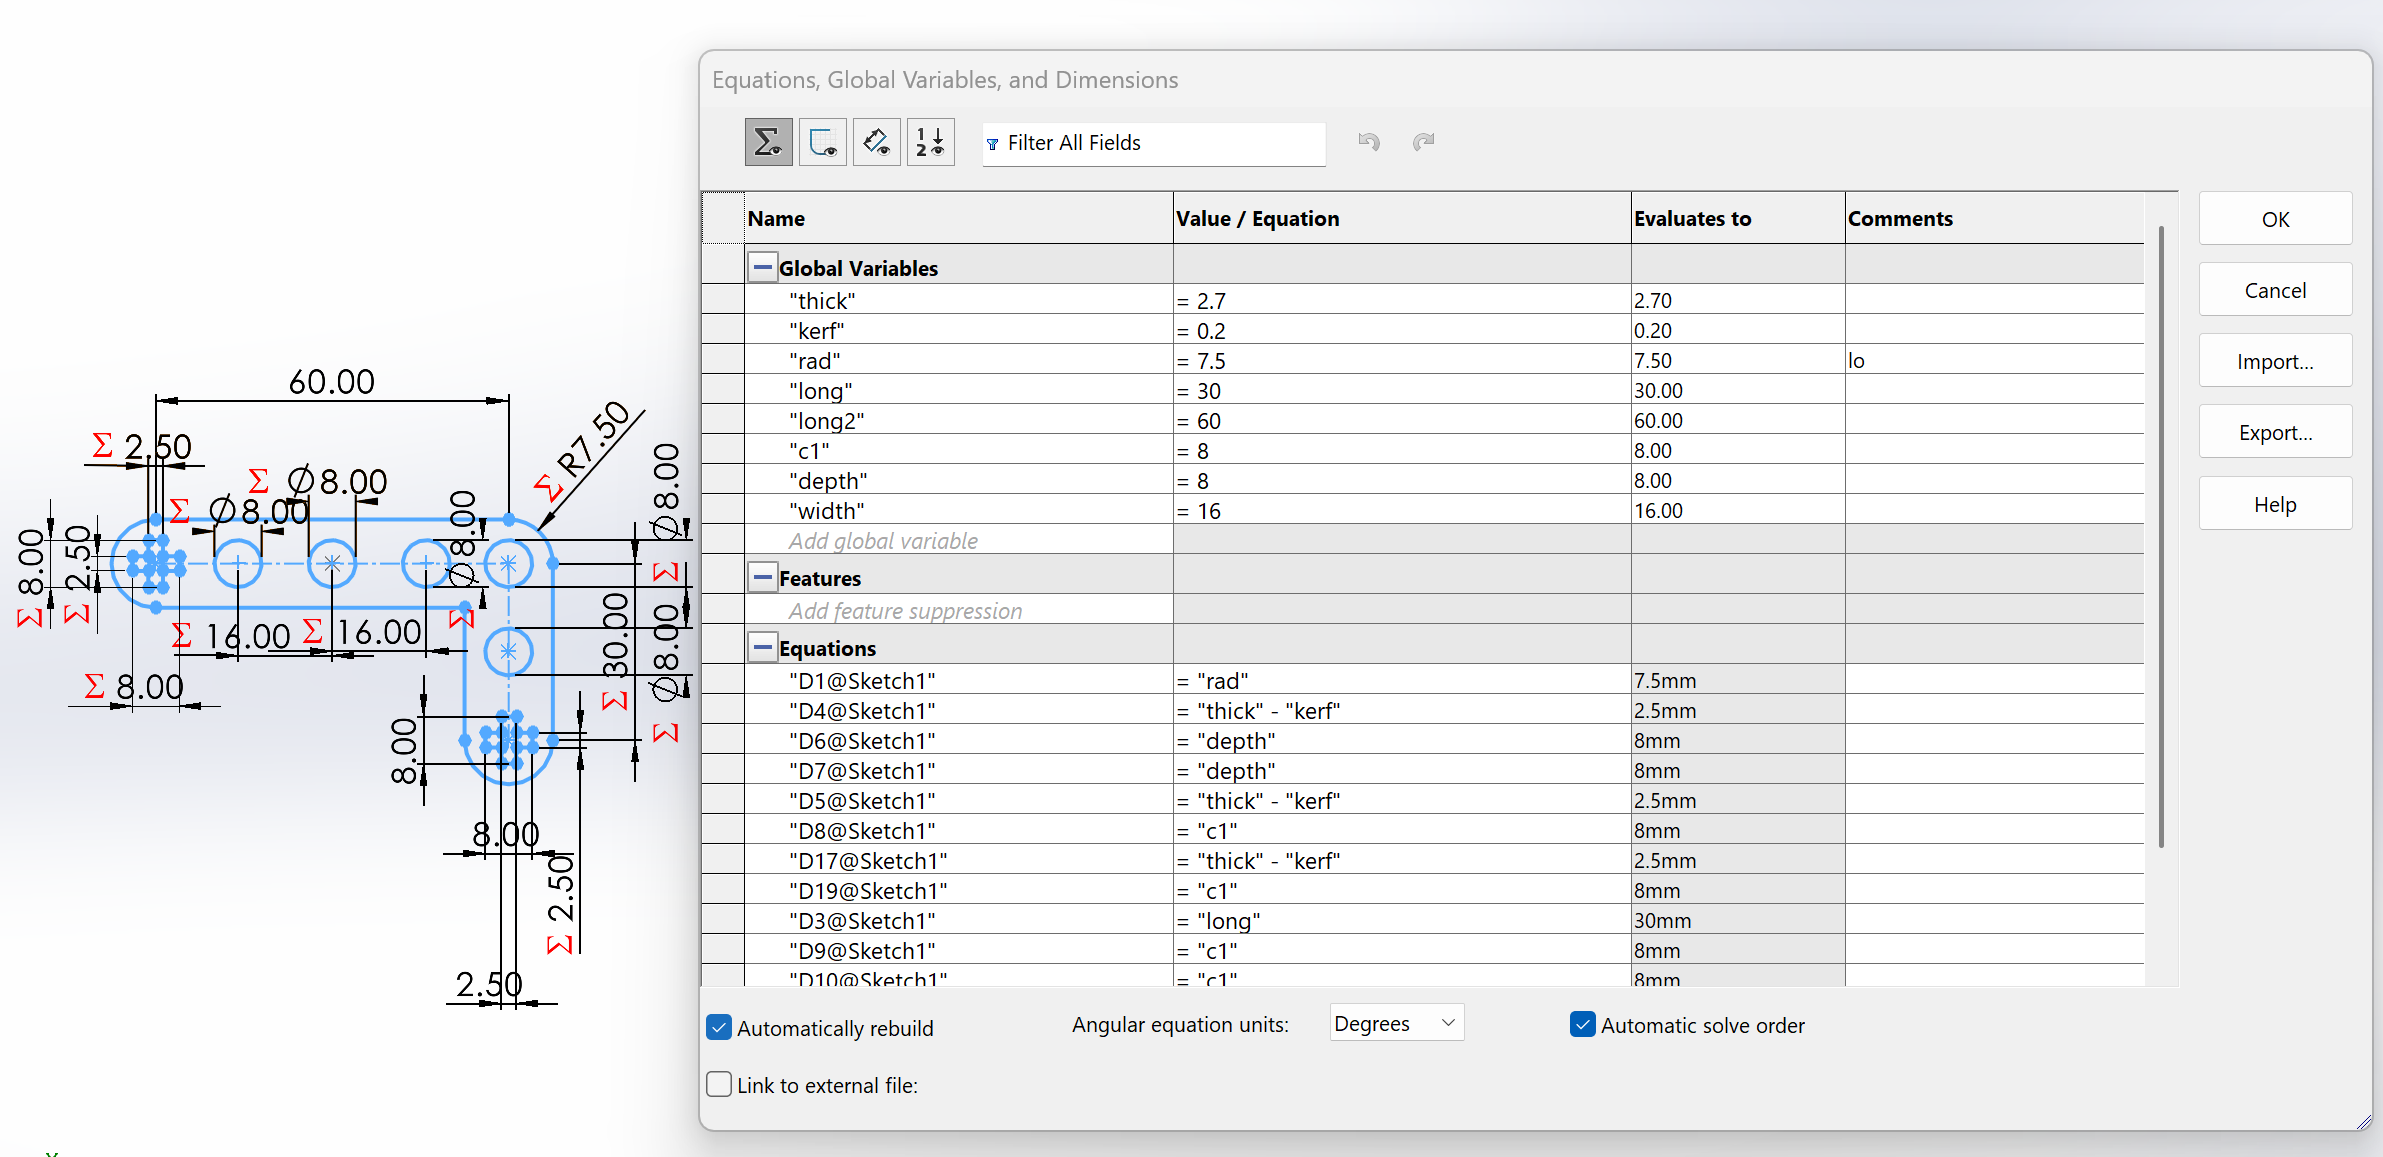
Task: Click the Undo arrow icon
Action: pos(1369,142)
